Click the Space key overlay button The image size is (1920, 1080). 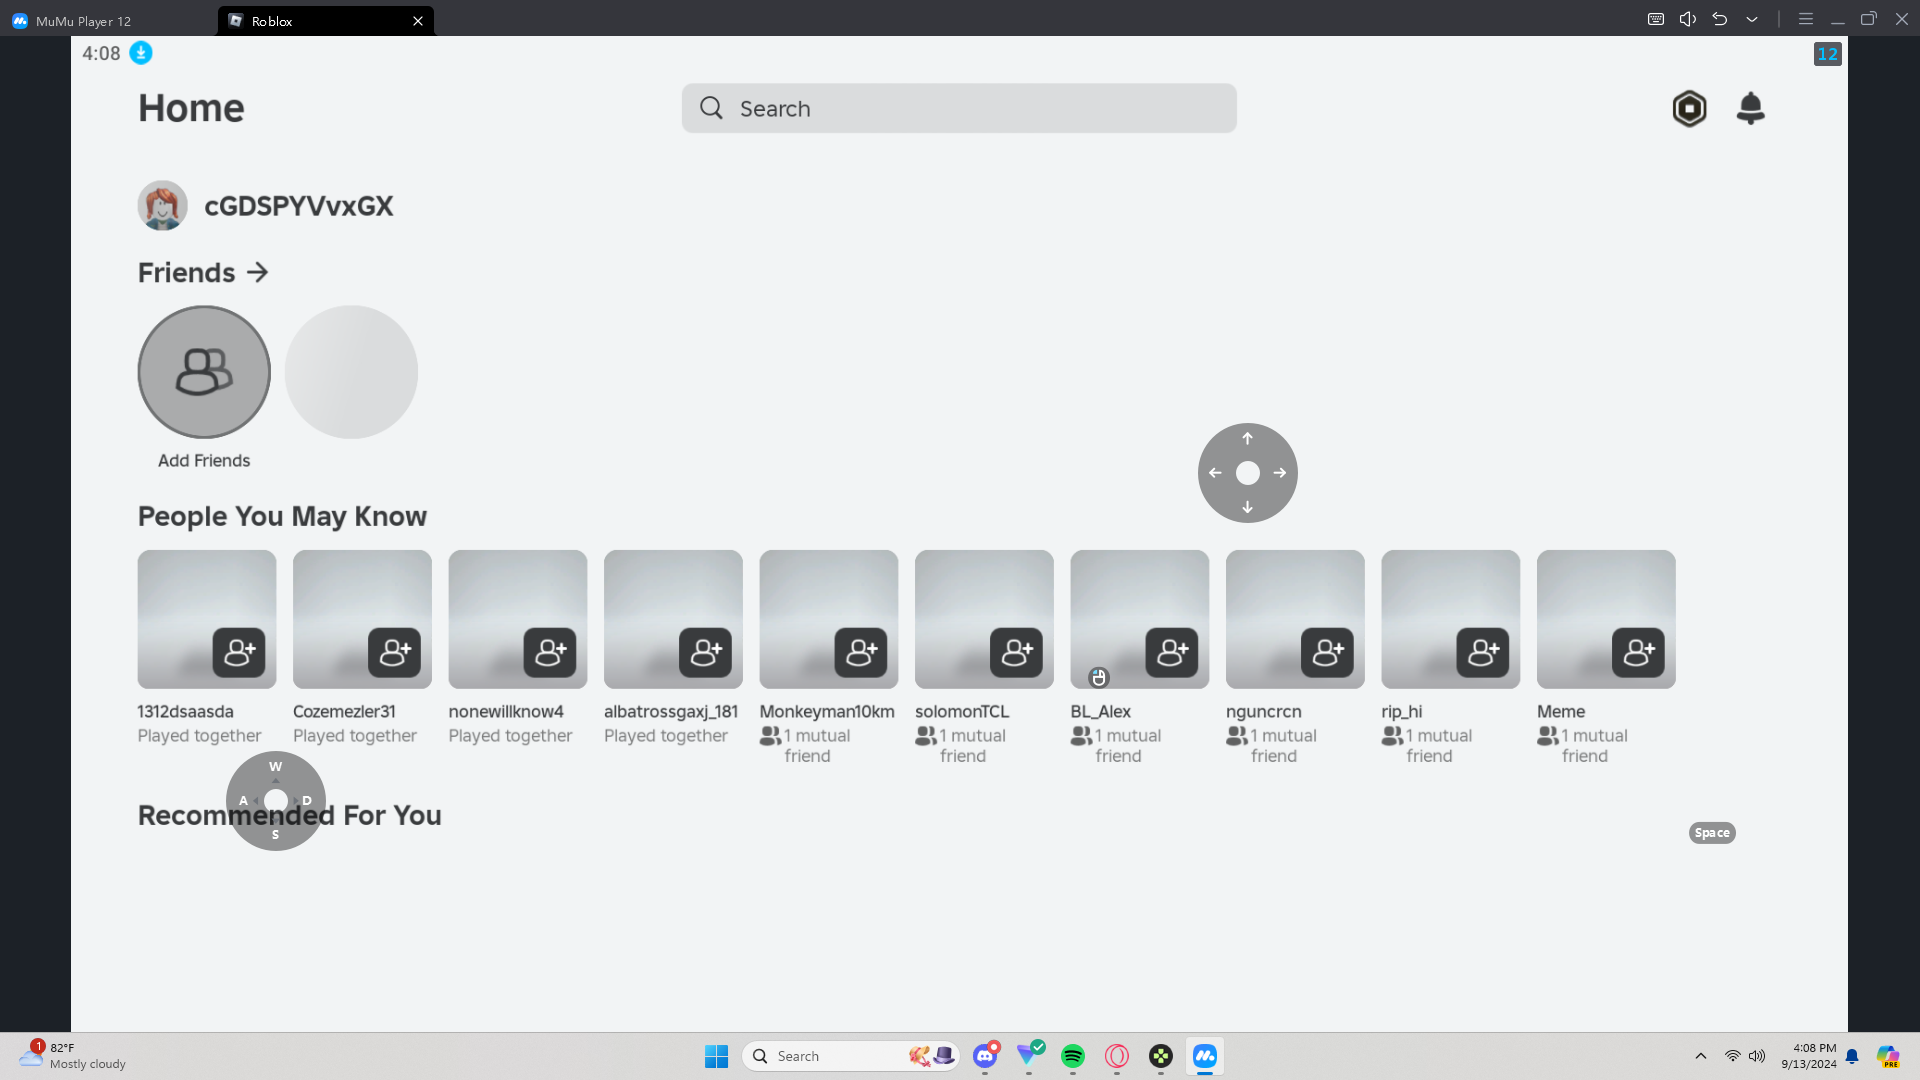(1712, 833)
